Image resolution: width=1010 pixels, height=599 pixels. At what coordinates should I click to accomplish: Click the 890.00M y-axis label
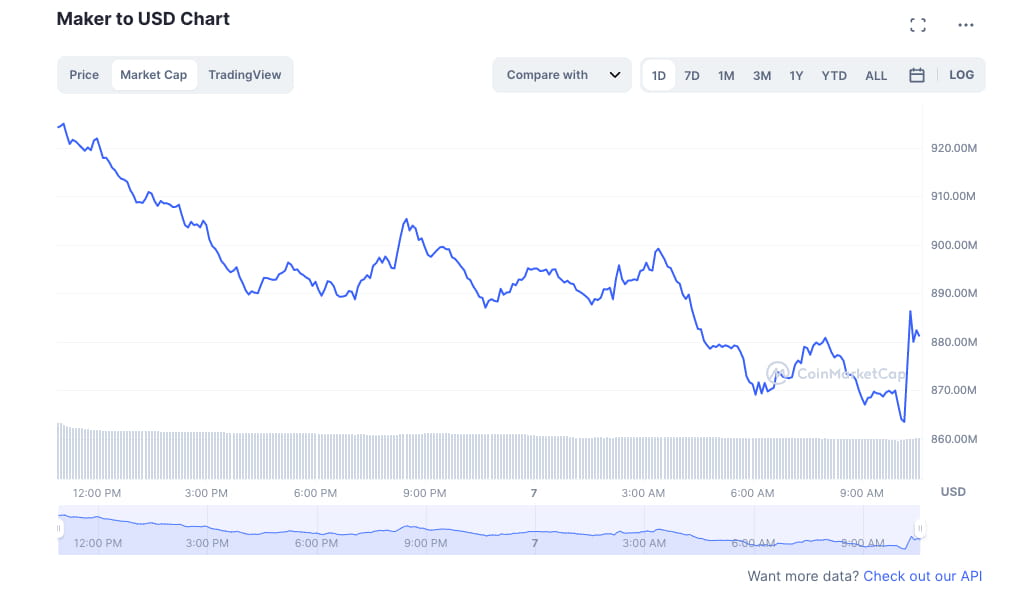[x=954, y=293]
